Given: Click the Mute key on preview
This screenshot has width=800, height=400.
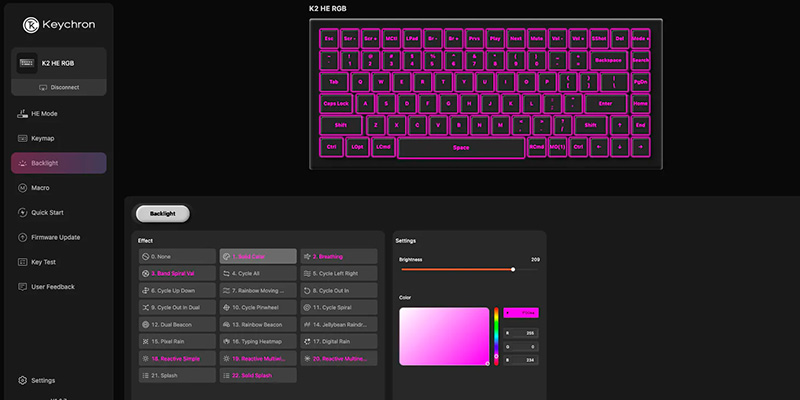Looking at the screenshot, I should coord(536,38).
